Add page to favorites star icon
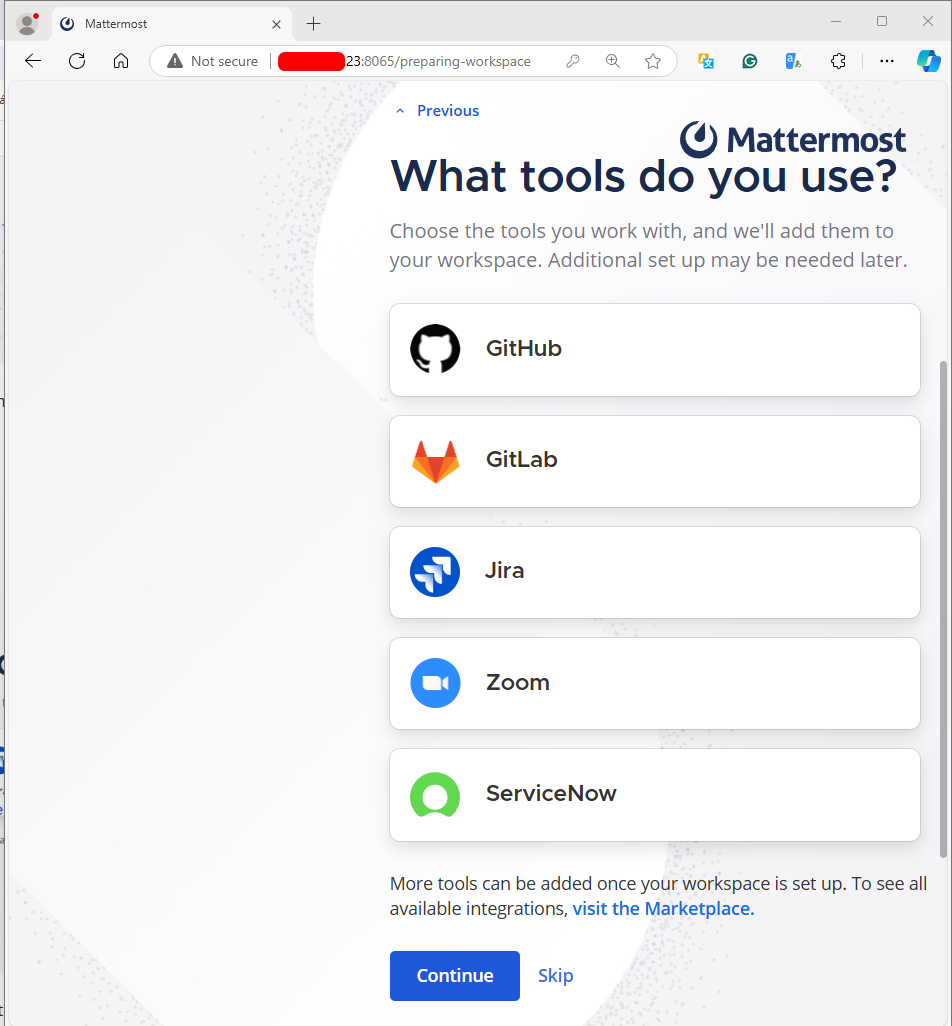The image size is (952, 1026). tap(652, 61)
